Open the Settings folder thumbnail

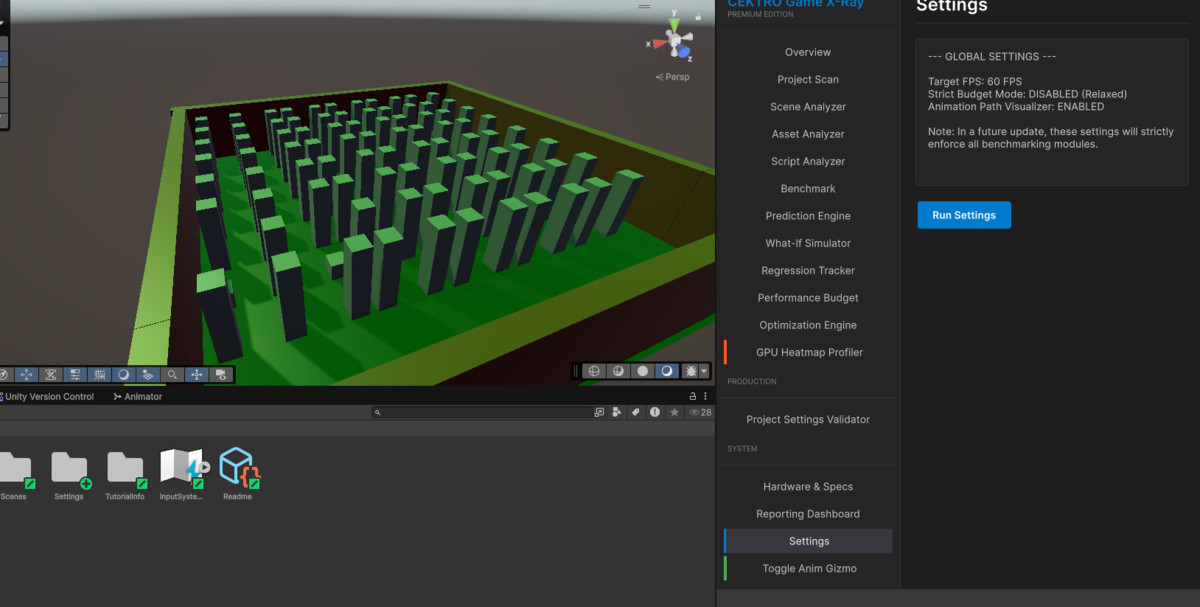69,468
